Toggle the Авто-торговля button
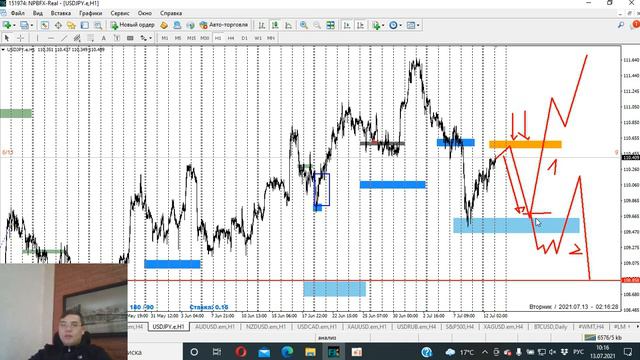The width and height of the screenshot is (640, 360). (224, 25)
